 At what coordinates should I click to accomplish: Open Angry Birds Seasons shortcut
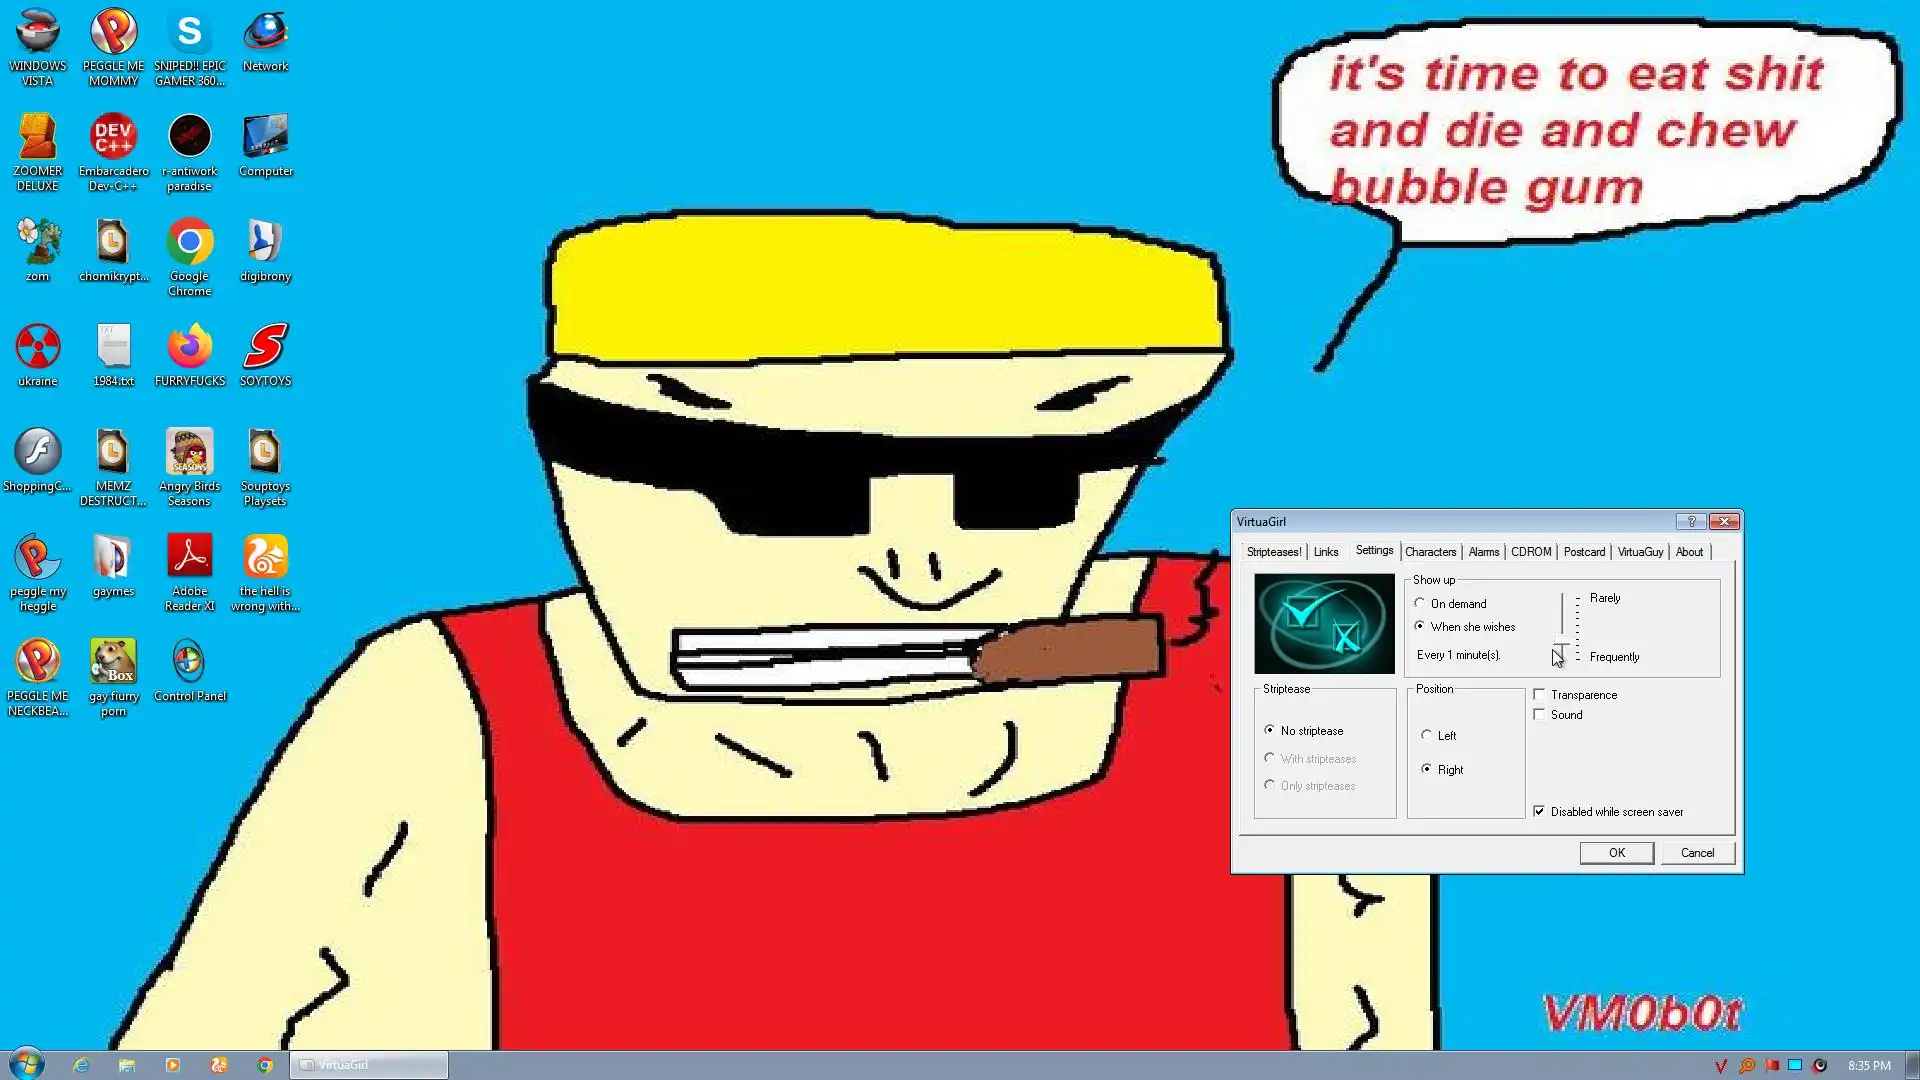click(x=189, y=452)
